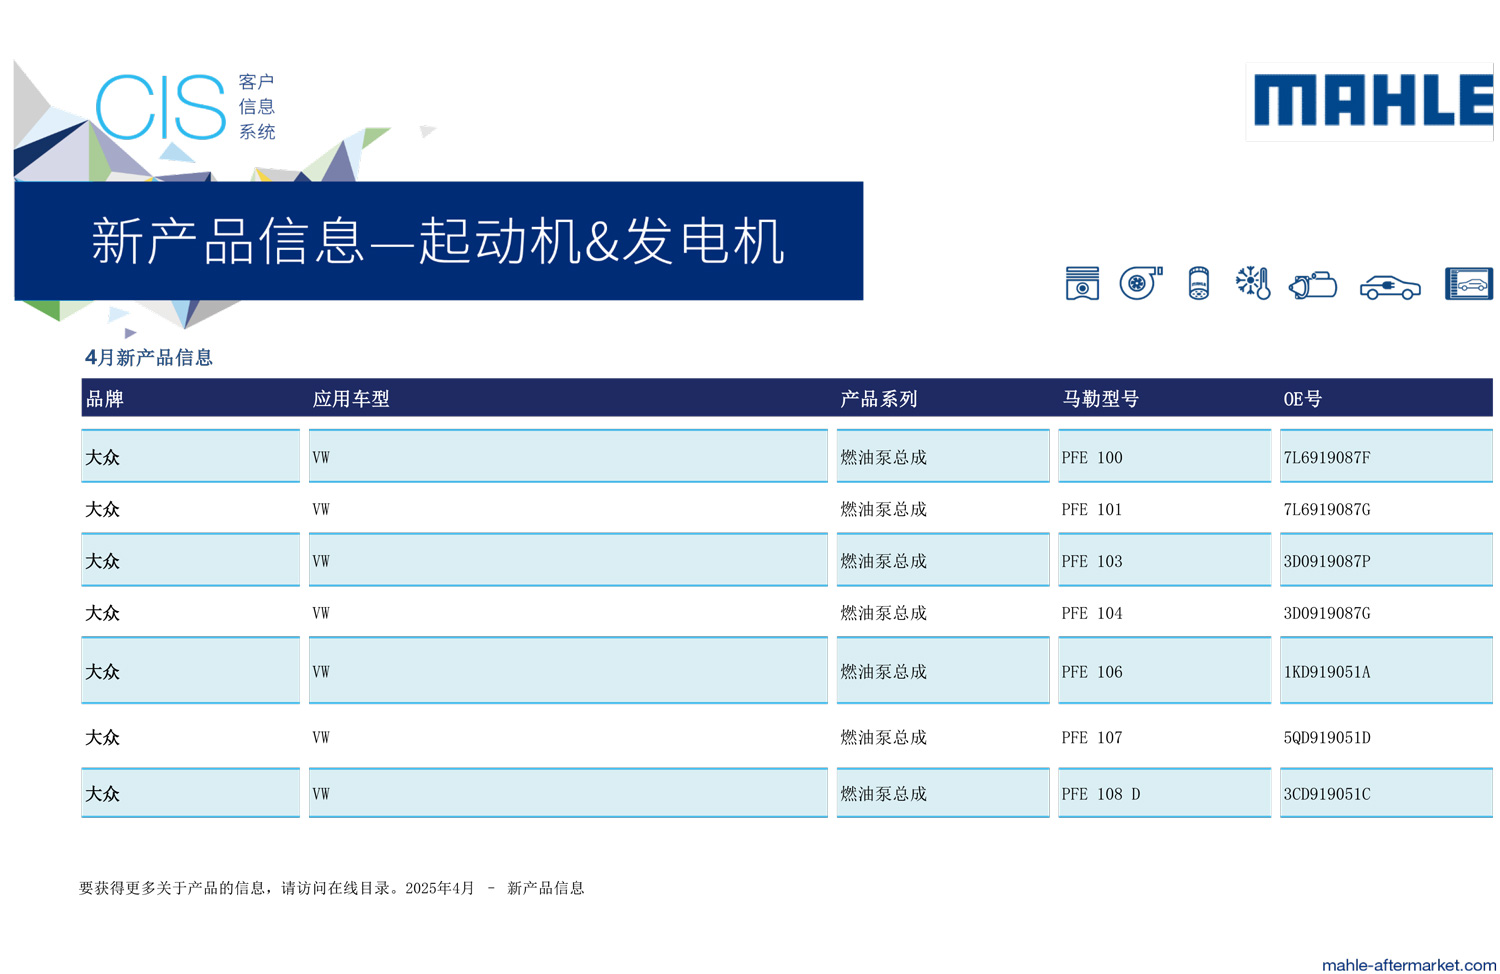
Task: Select the PFE 107 model cell
Action: click(x=1164, y=737)
